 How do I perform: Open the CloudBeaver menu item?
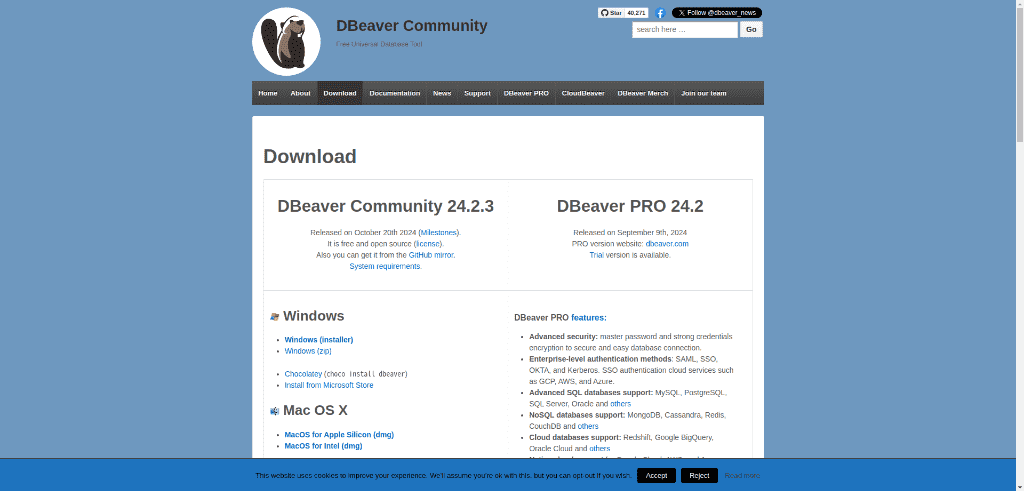583,93
